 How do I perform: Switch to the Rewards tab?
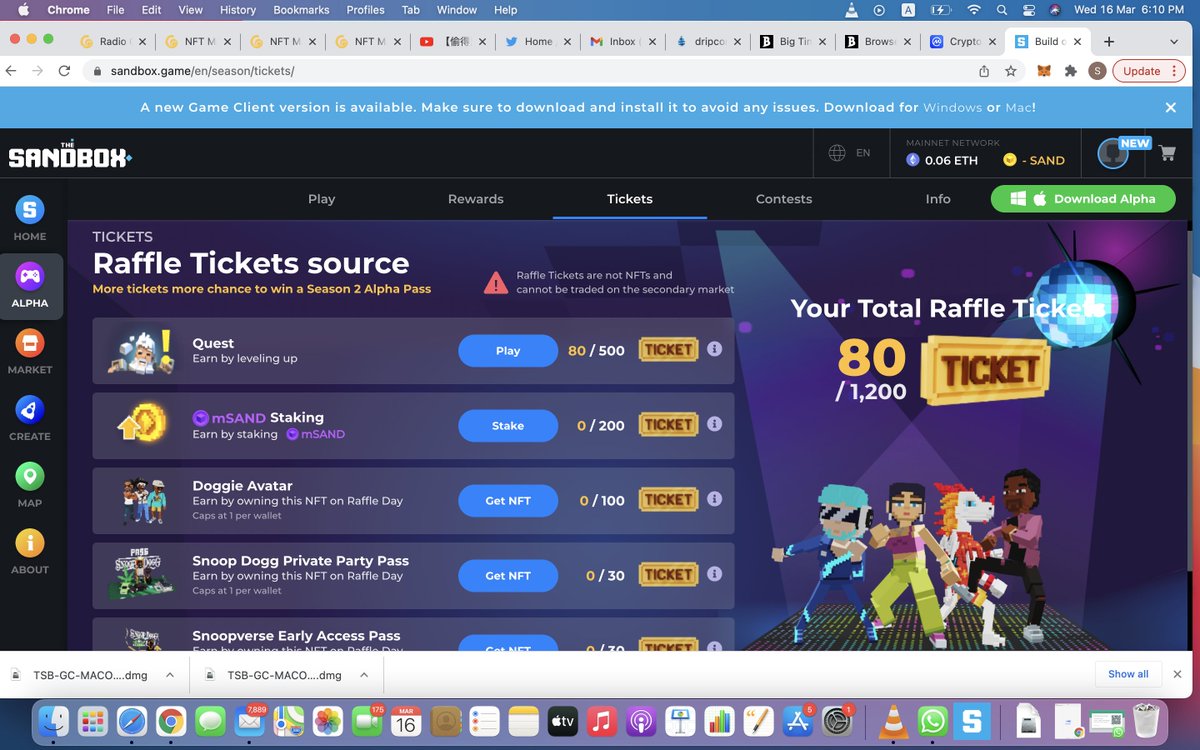tap(476, 199)
